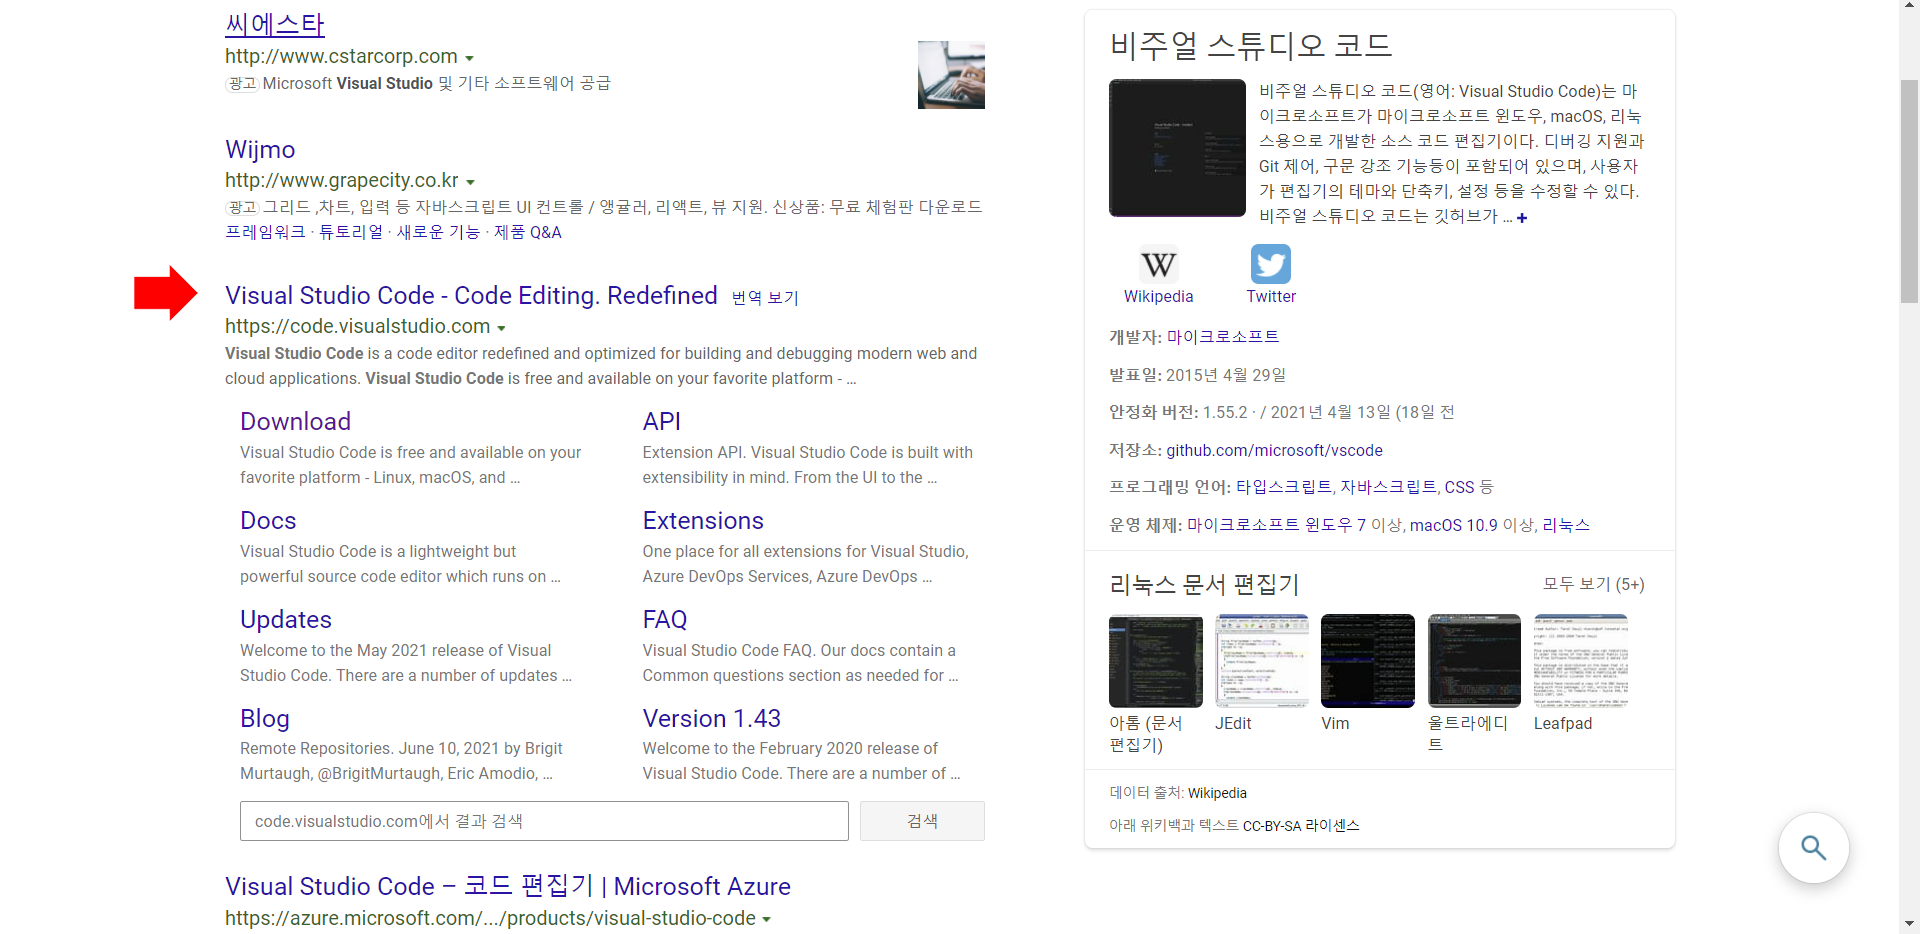Open the Updates sitelink

tap(286, 620)
